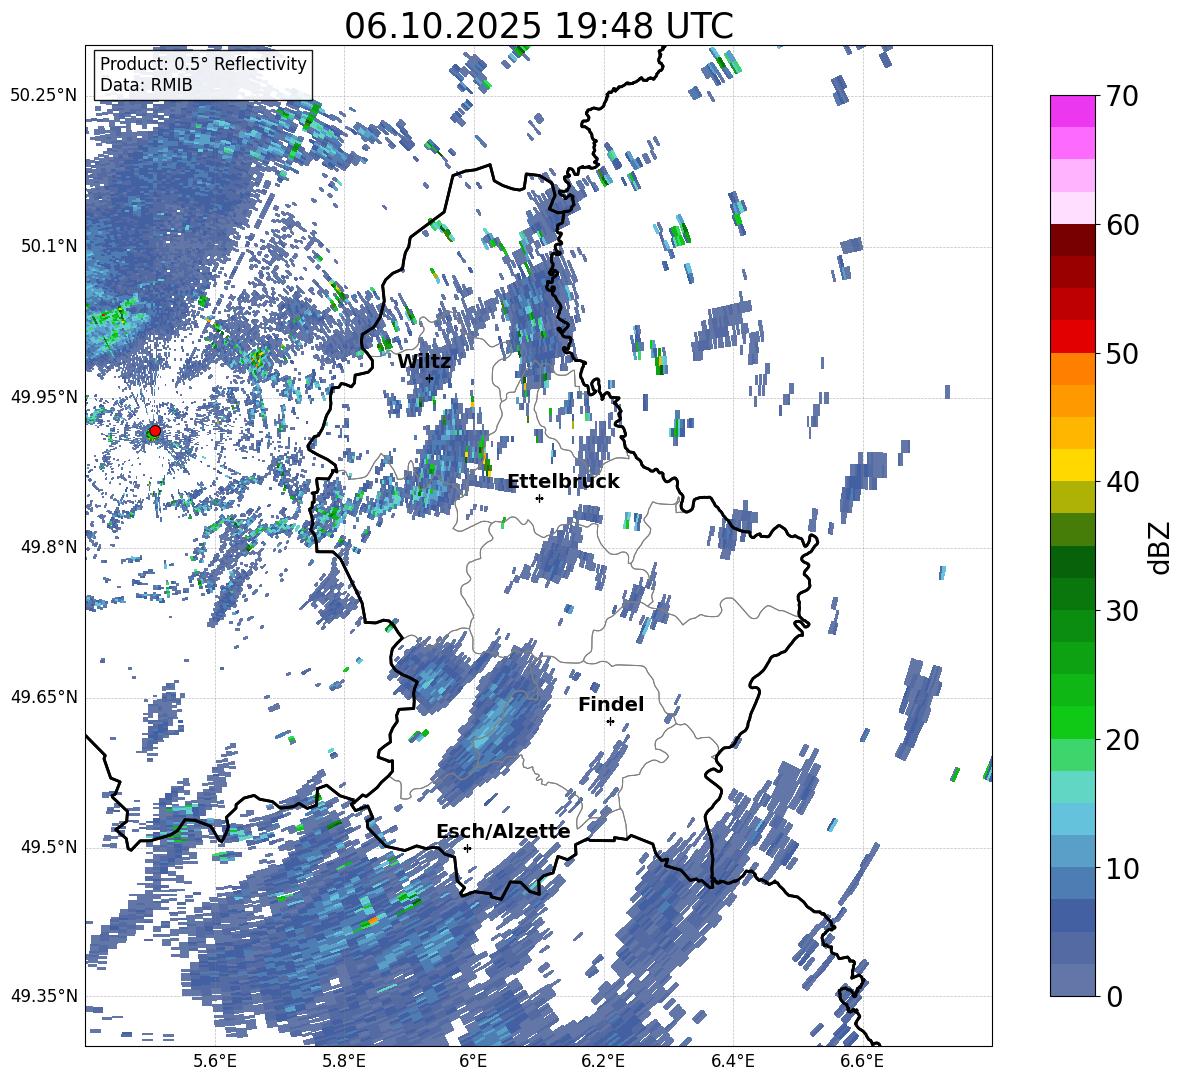The image size is (1184, 1081).
Task: Click the title '06.10.2025 19:48 UTC'
Action: [x=538, y=26]
